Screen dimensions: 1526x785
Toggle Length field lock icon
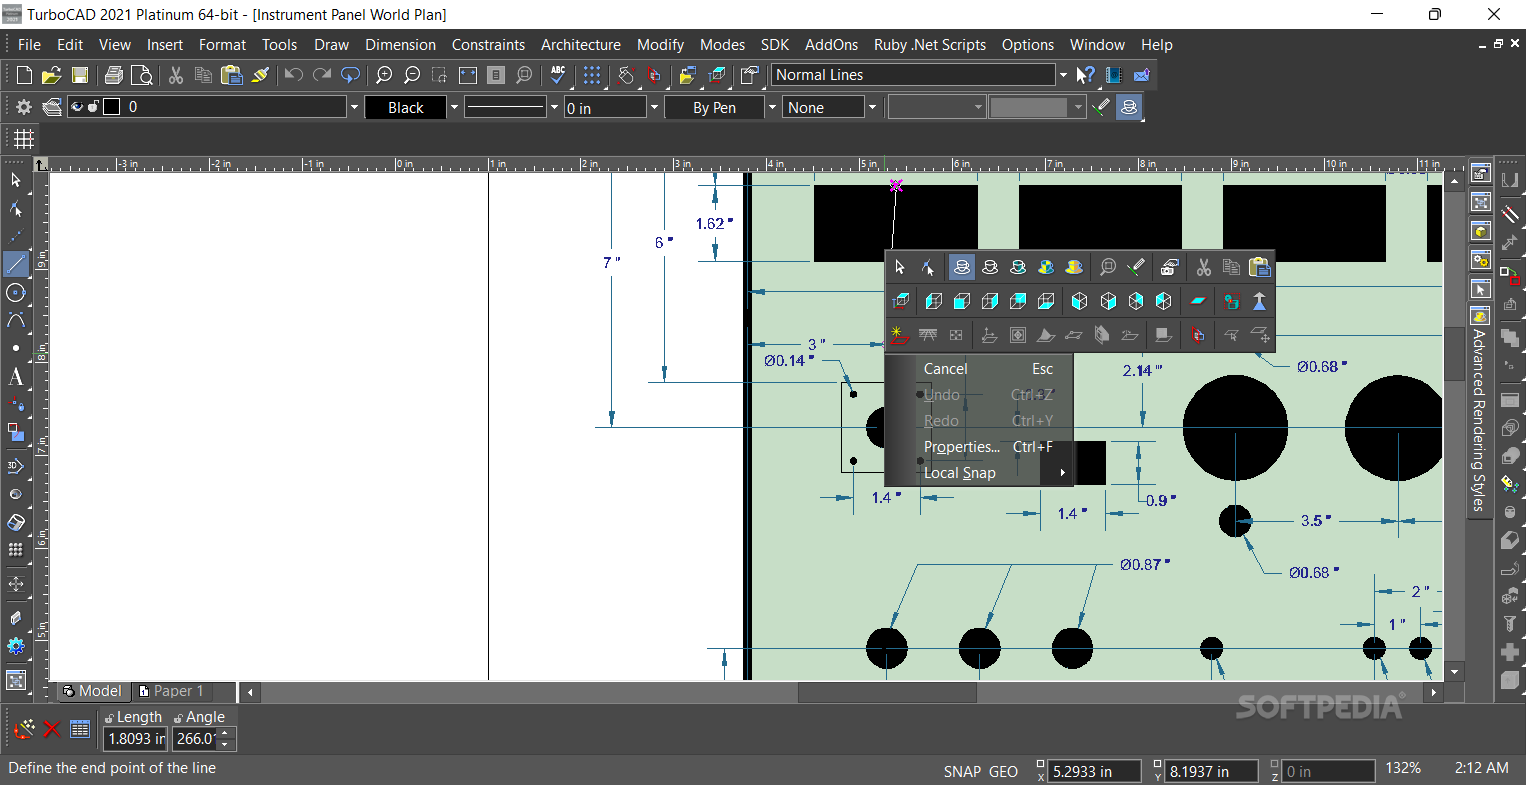point(109,718)
